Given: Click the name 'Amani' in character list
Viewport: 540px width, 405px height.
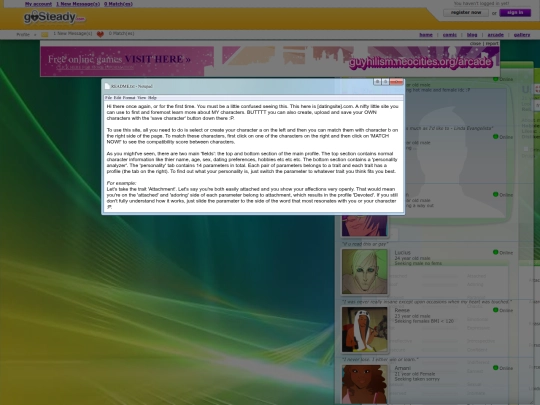Looking at the screenshot, I should (403, 368).
